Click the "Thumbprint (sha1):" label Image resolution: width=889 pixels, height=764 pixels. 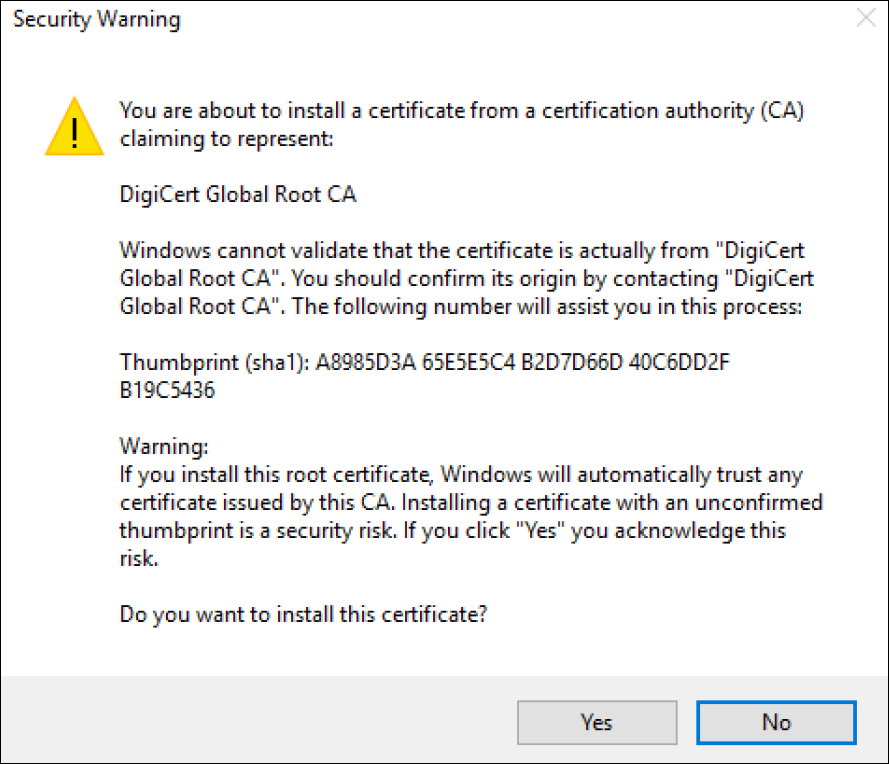pos(214,362)
